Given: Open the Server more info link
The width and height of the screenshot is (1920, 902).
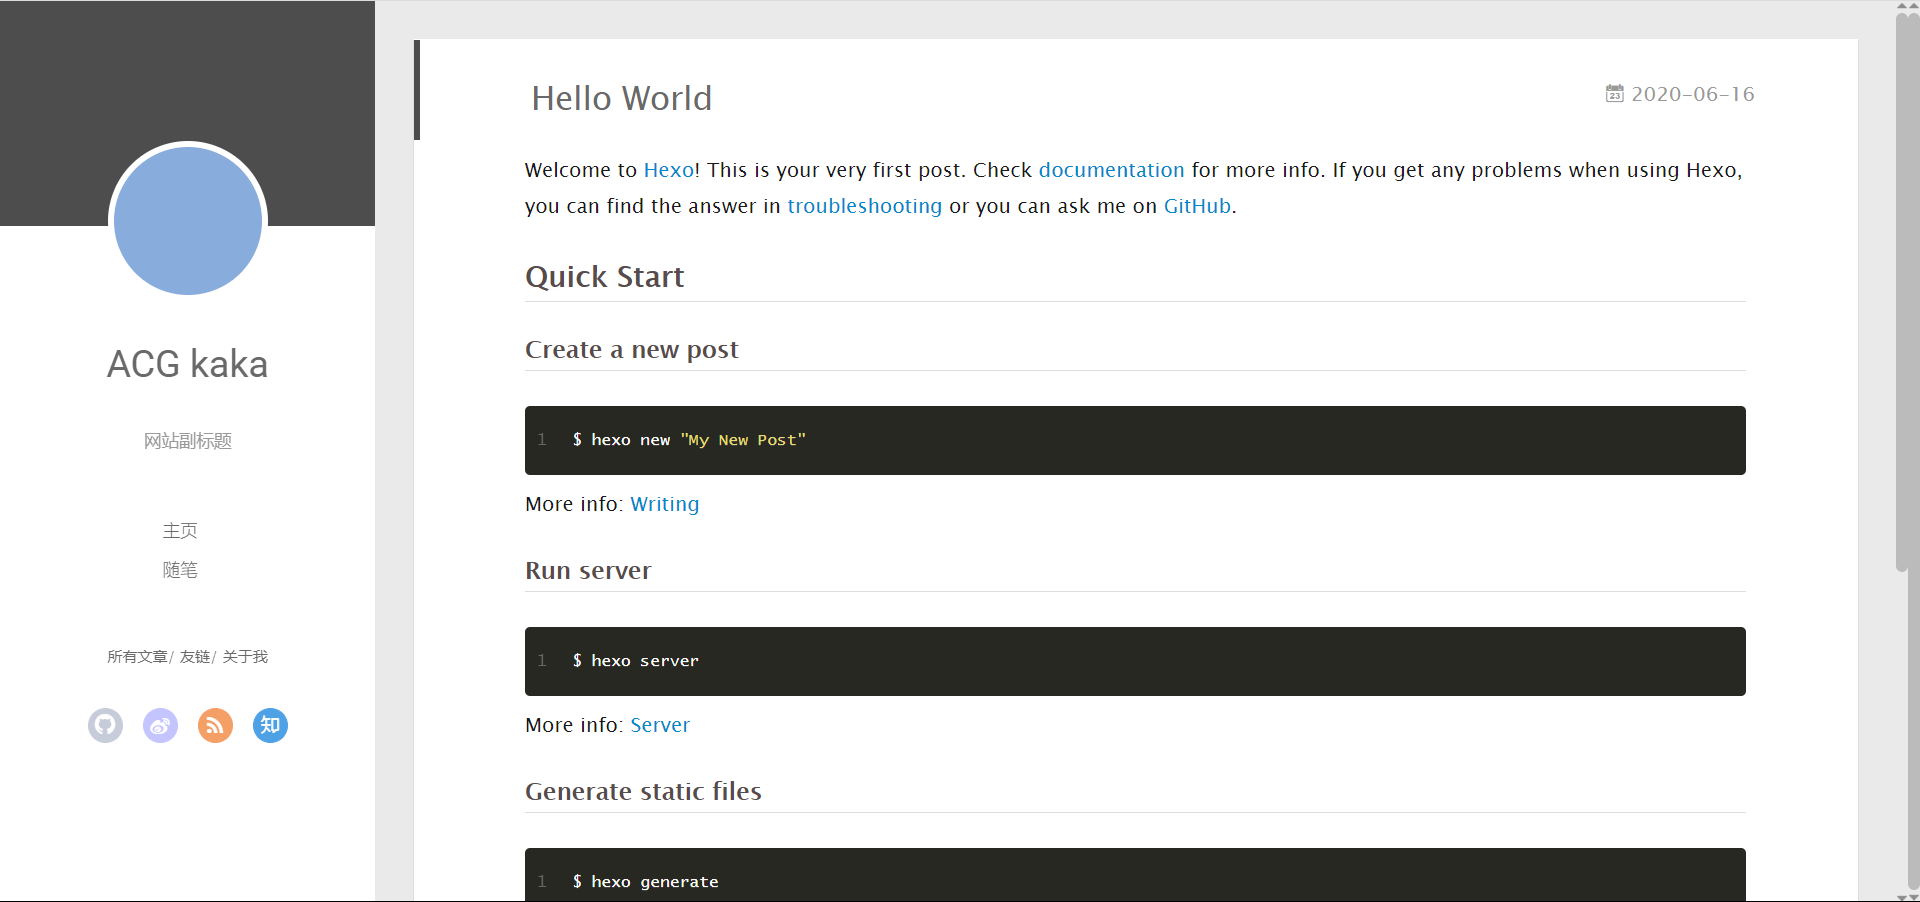Looking at the screenshot, I should pyautogui.click(x=660, y=725).
